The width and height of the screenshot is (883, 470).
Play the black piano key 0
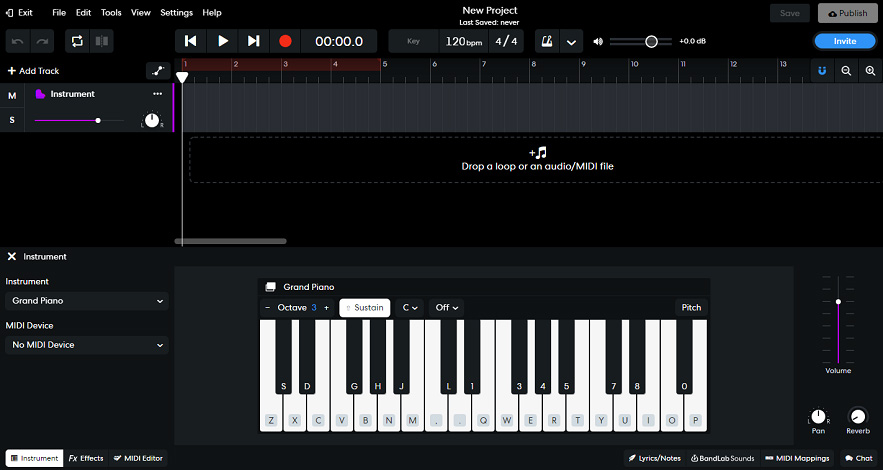684,386
